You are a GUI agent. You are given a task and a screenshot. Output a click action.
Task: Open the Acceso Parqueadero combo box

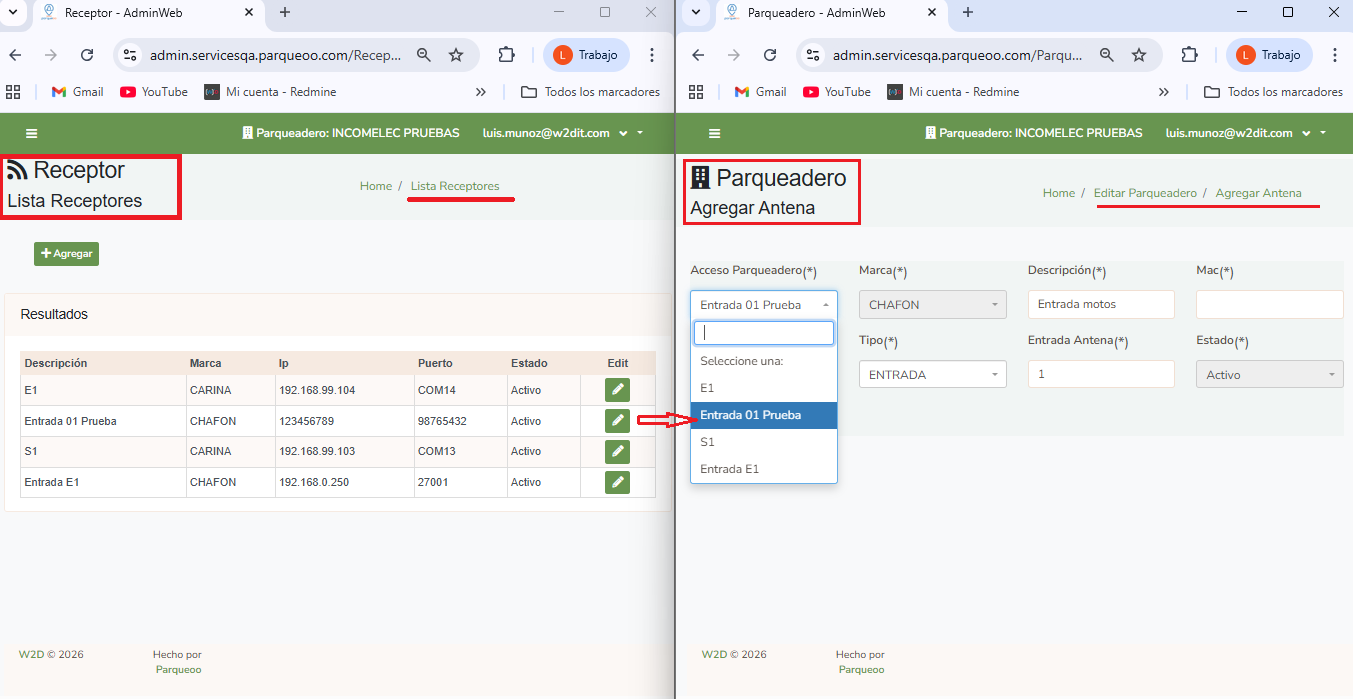point(763,305)
